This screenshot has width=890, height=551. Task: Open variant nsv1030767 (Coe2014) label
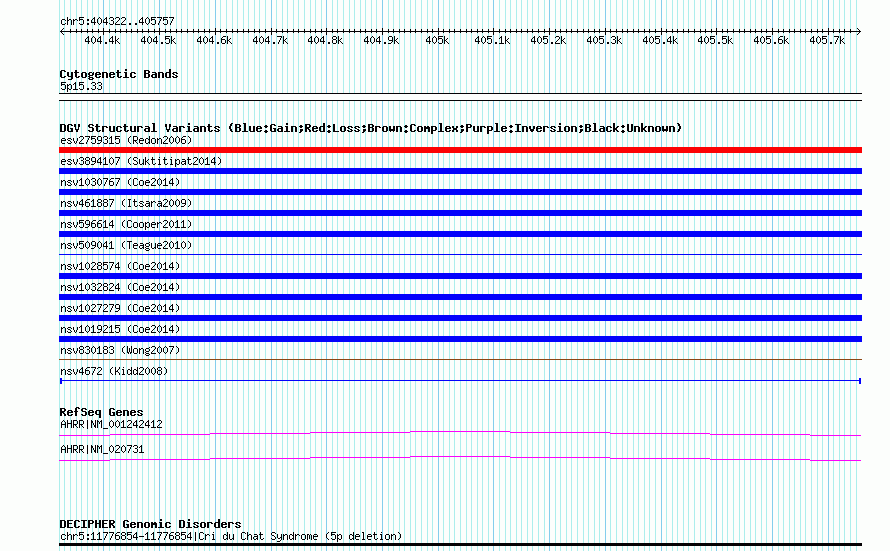tap(120, 182)
